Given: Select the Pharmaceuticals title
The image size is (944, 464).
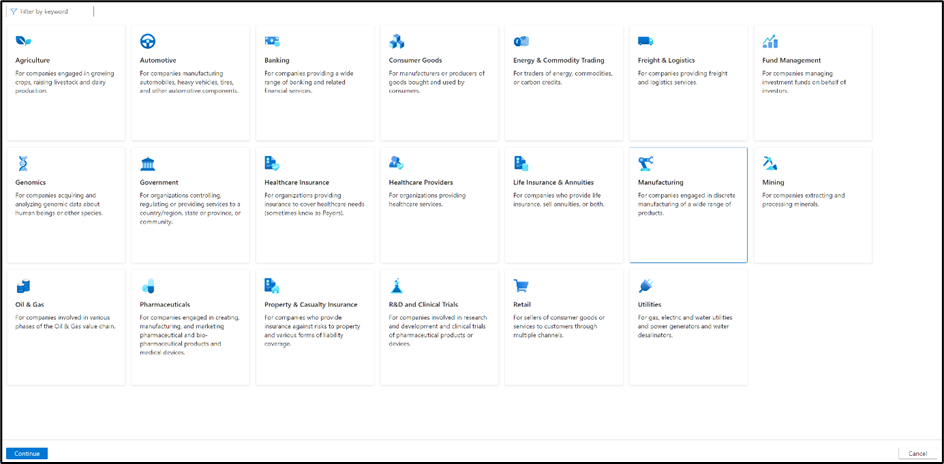Looking at the screenshot, I should click(x=164, y=305).
